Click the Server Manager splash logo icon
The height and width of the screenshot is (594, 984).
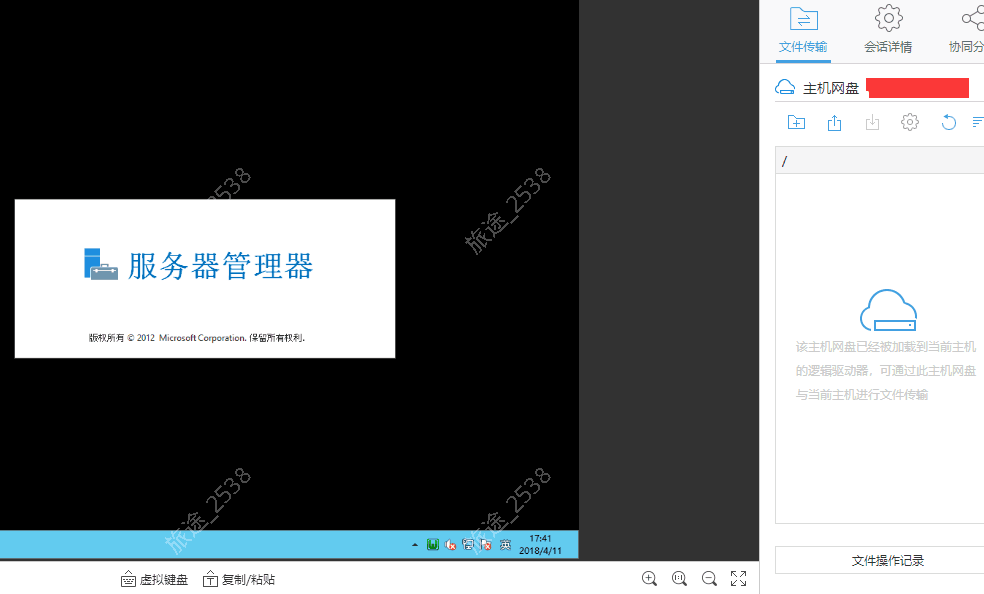[x=100, y=264]
